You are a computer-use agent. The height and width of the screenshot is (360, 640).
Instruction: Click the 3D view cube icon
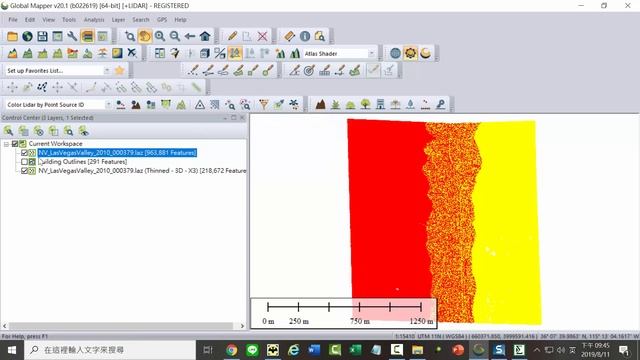click(205, 53)
